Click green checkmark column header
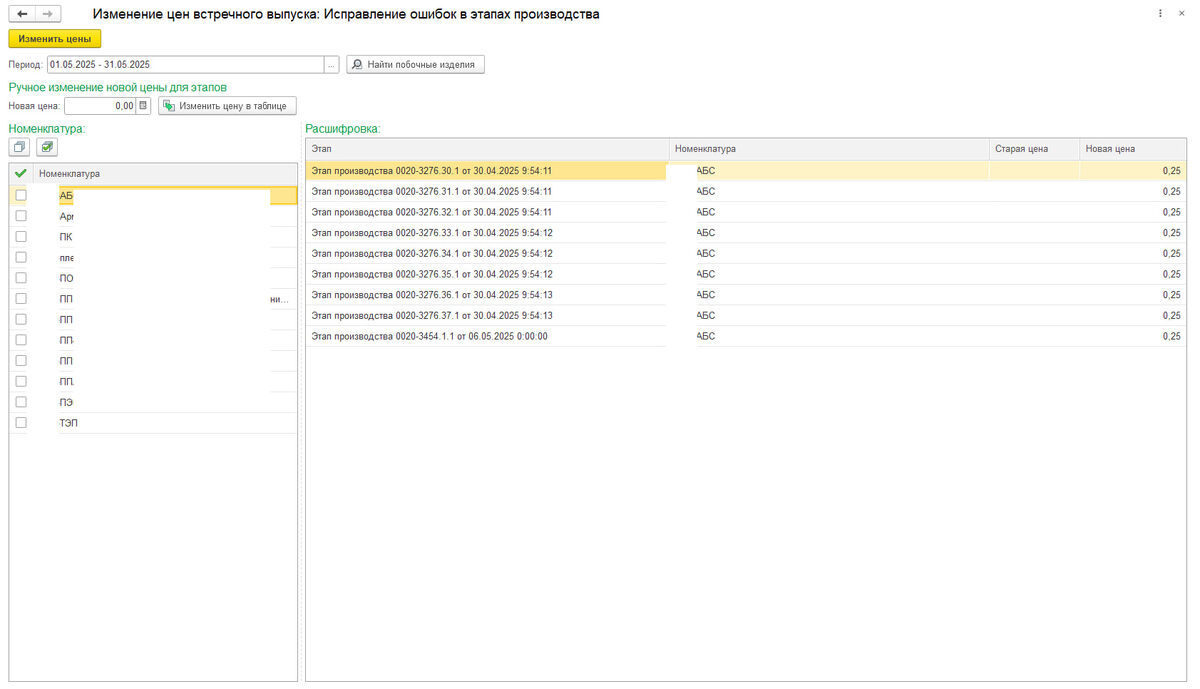This screenshot has height=689, width=1200. pos(21,174)
